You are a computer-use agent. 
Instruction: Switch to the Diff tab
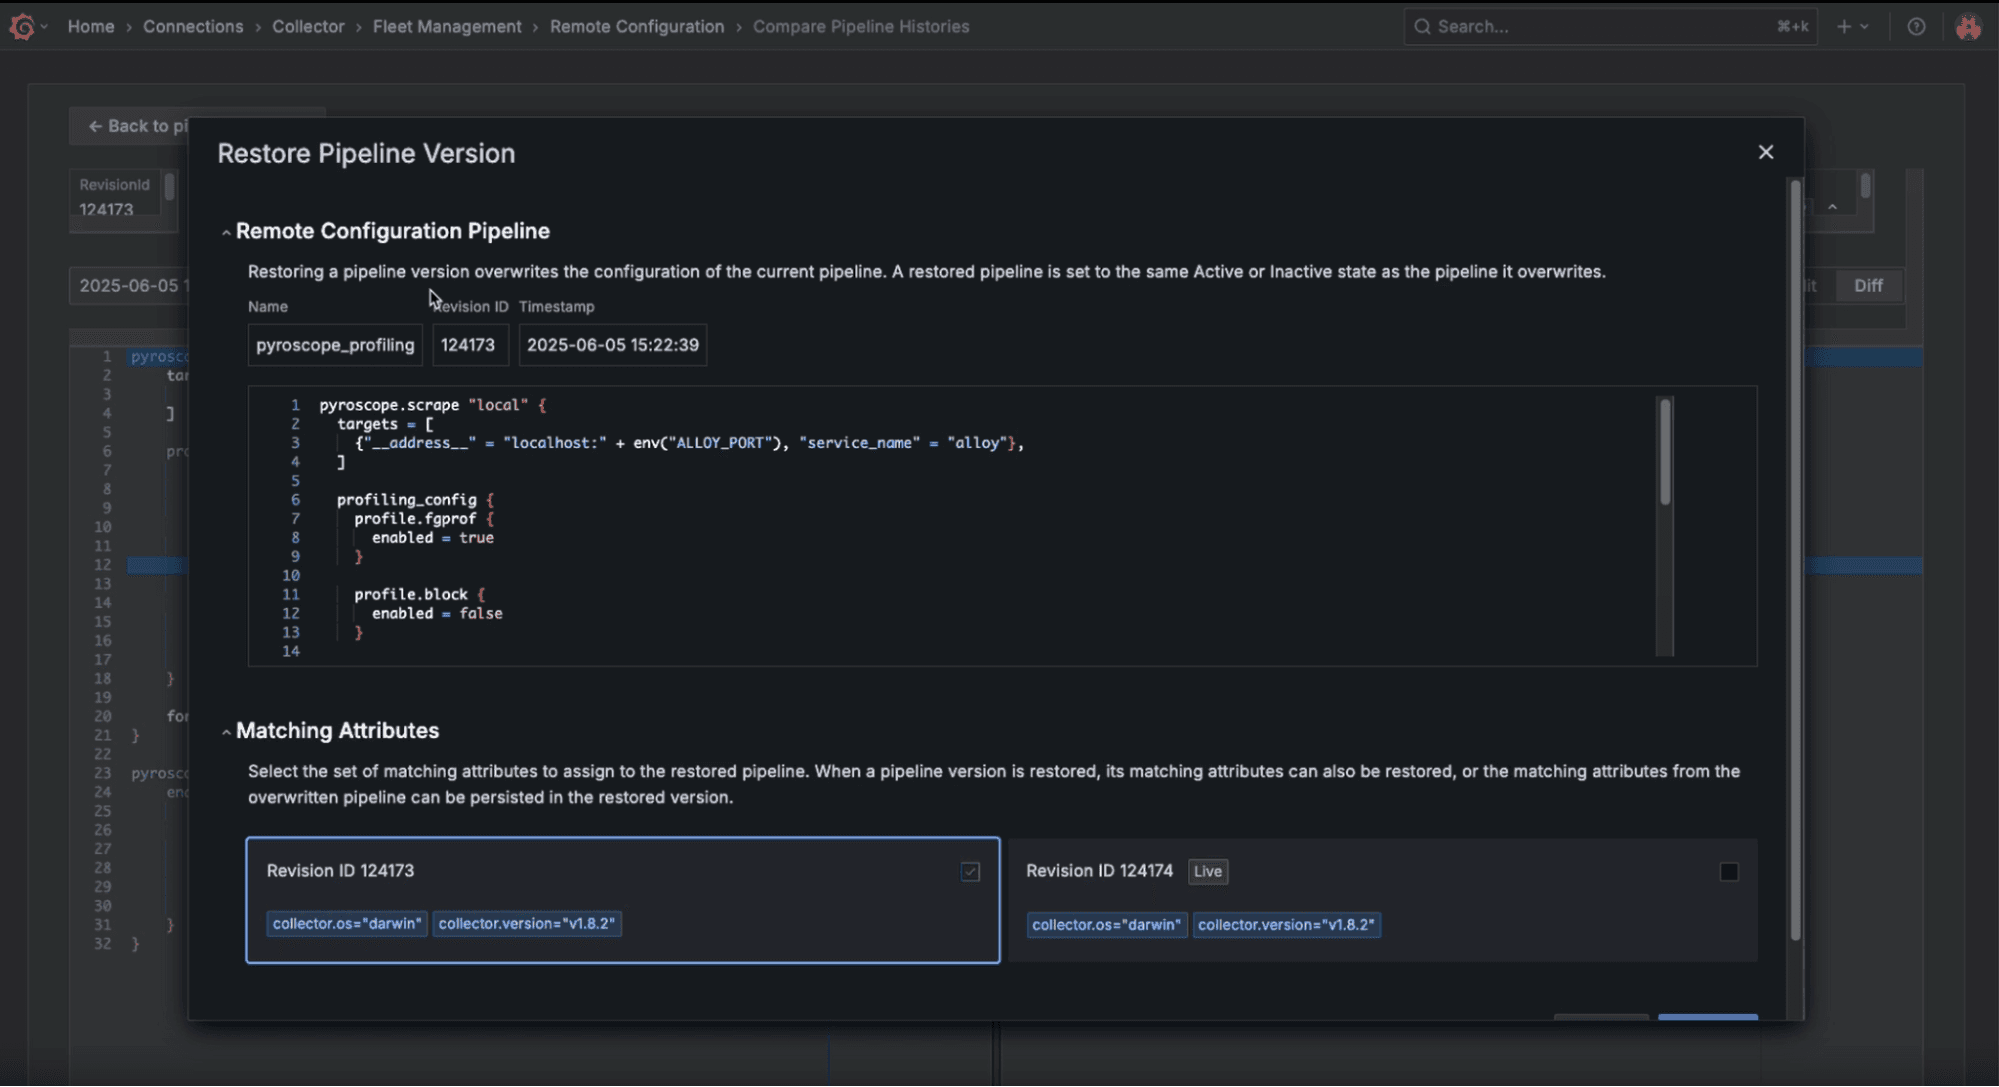(1869, 285)
